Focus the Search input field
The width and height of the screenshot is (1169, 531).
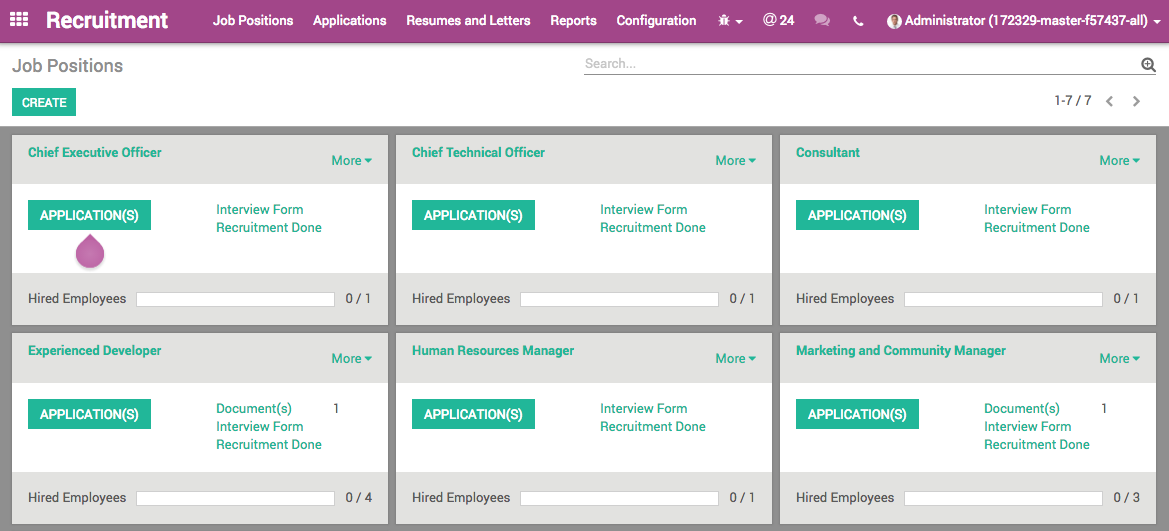tap(861, 64)
